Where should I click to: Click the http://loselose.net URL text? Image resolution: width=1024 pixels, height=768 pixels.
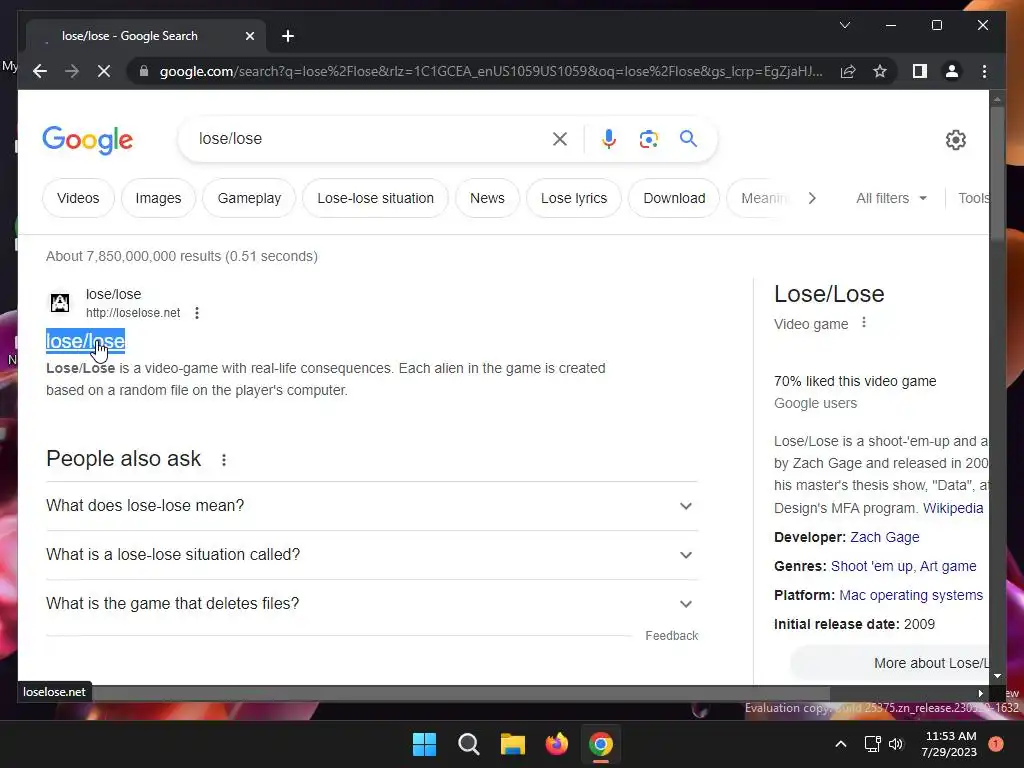133,313
